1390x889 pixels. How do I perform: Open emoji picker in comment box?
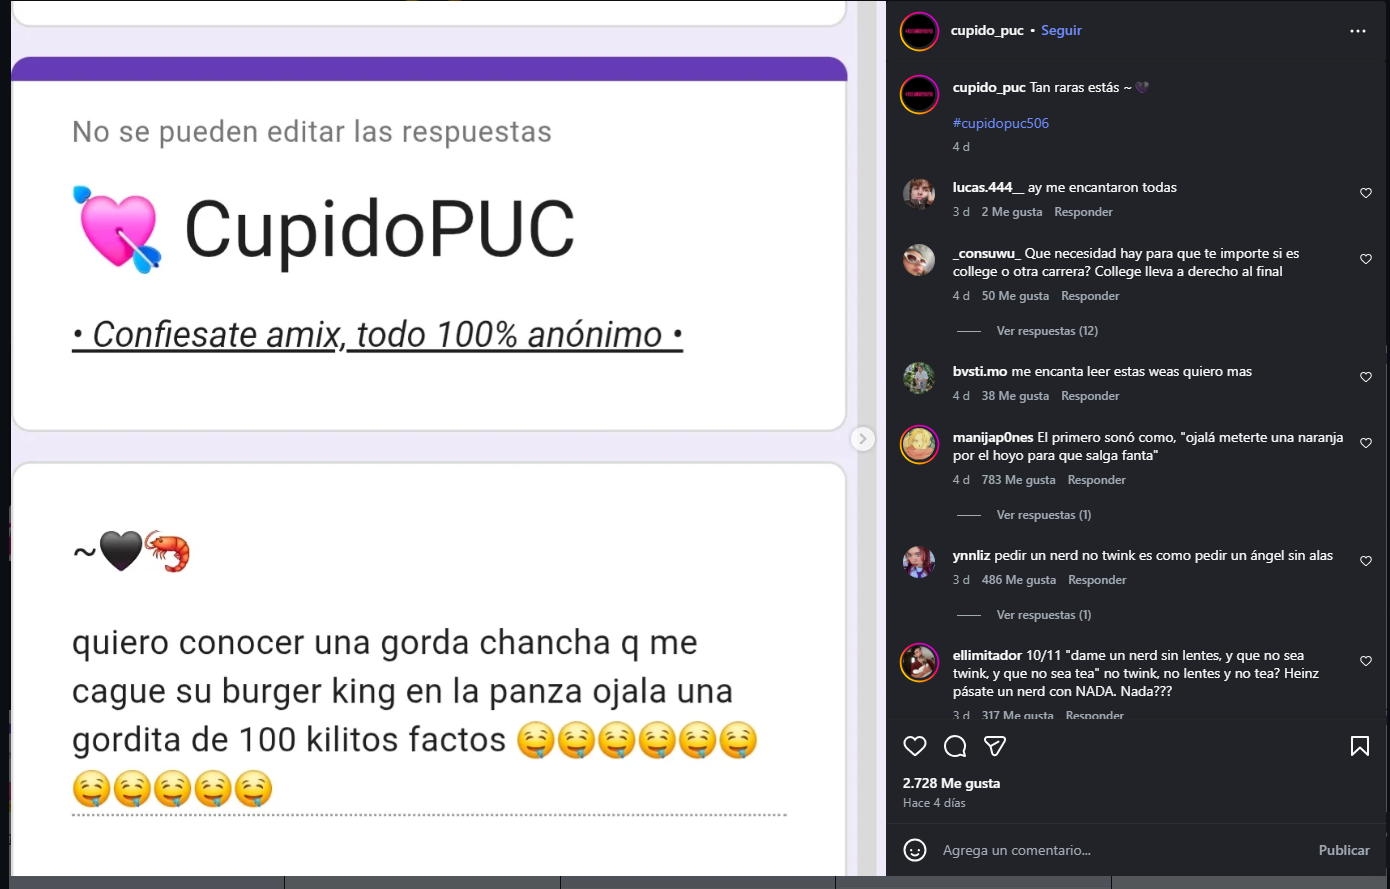[x=915, y=850]
